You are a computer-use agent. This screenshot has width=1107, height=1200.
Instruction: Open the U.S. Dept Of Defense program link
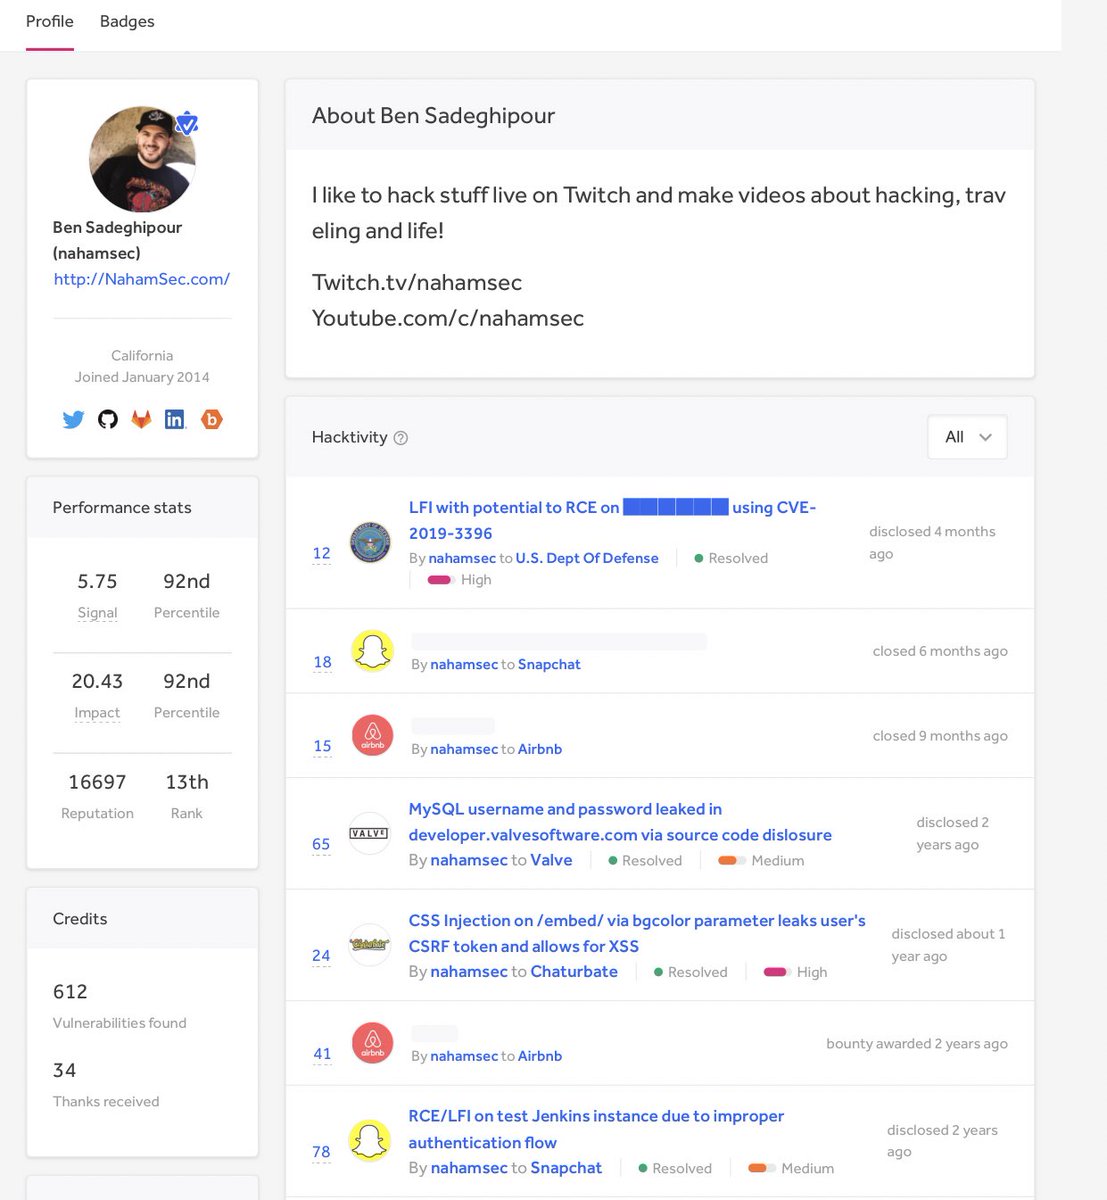(x=587, y=558)
